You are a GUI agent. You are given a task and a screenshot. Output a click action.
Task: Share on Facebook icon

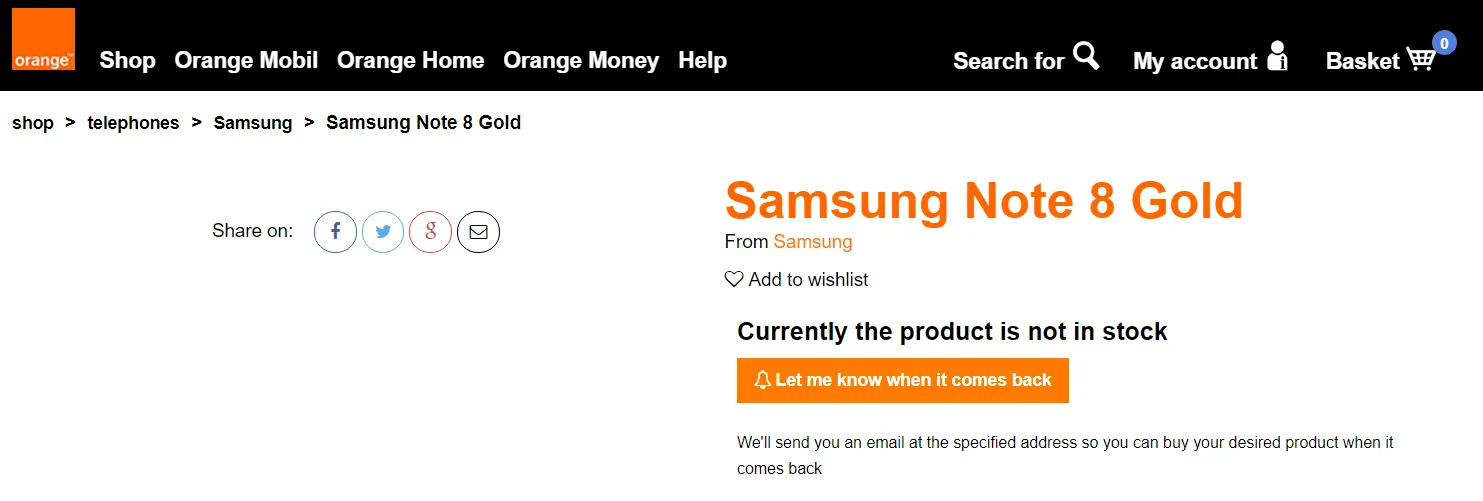coord(336,232)
